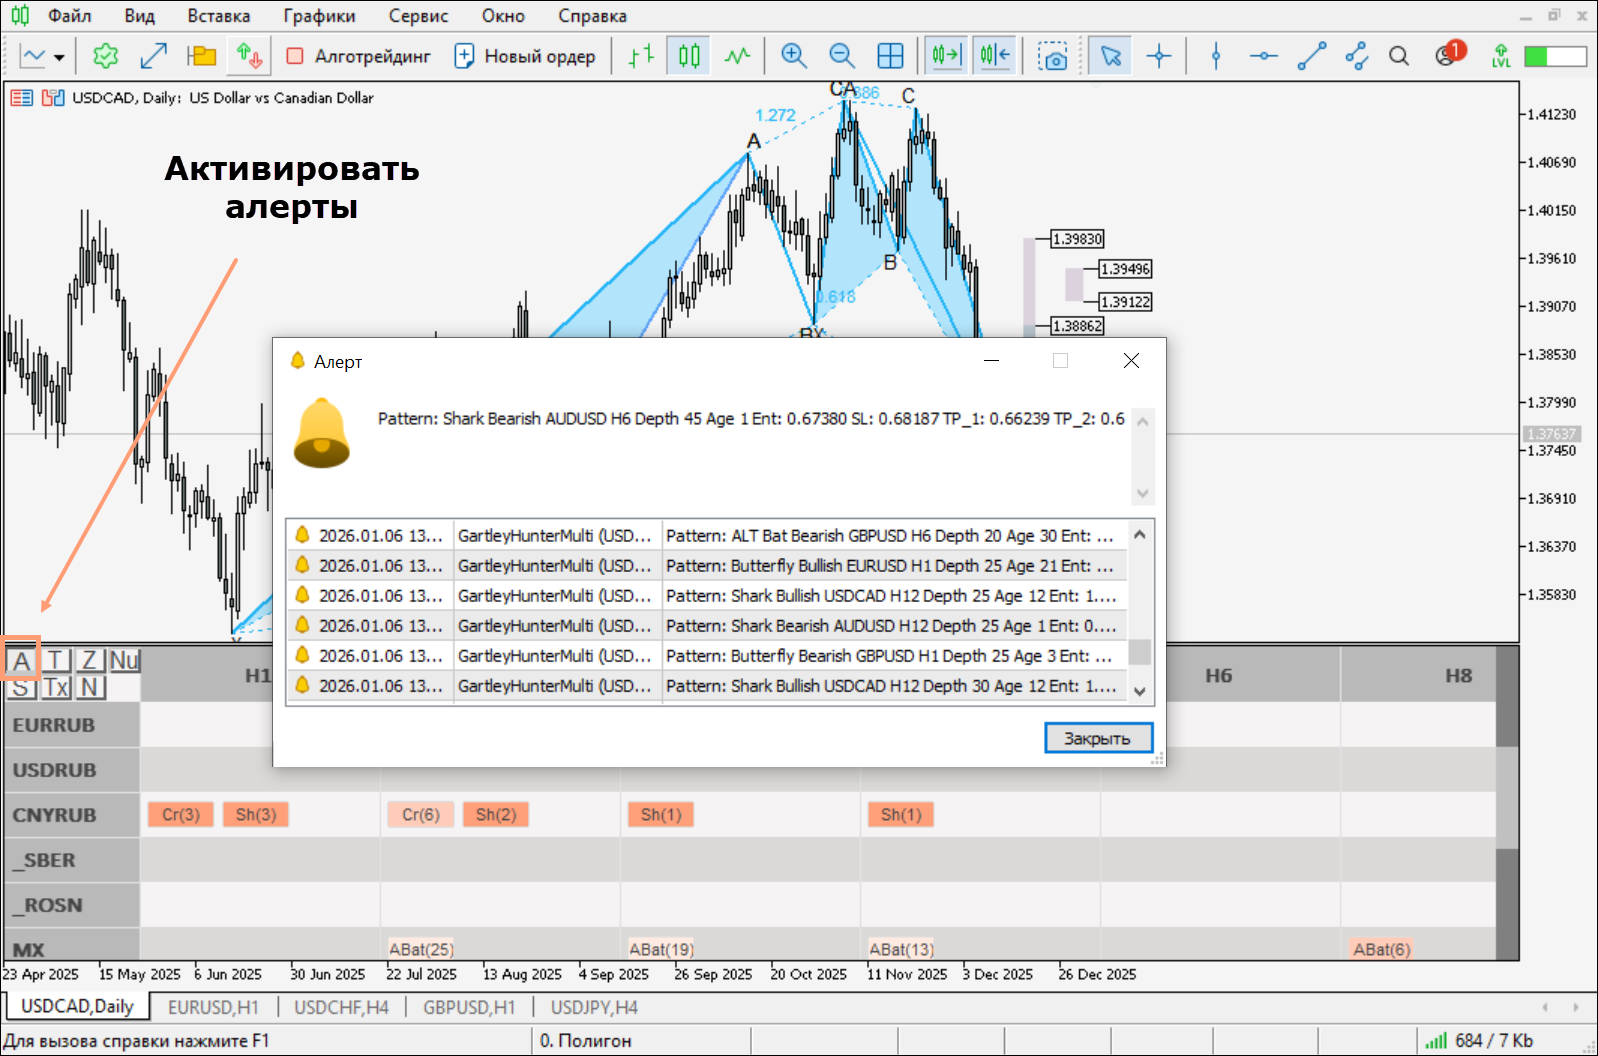
Task: Select the crosshair tool
Action: click(x=1159, y=56)
